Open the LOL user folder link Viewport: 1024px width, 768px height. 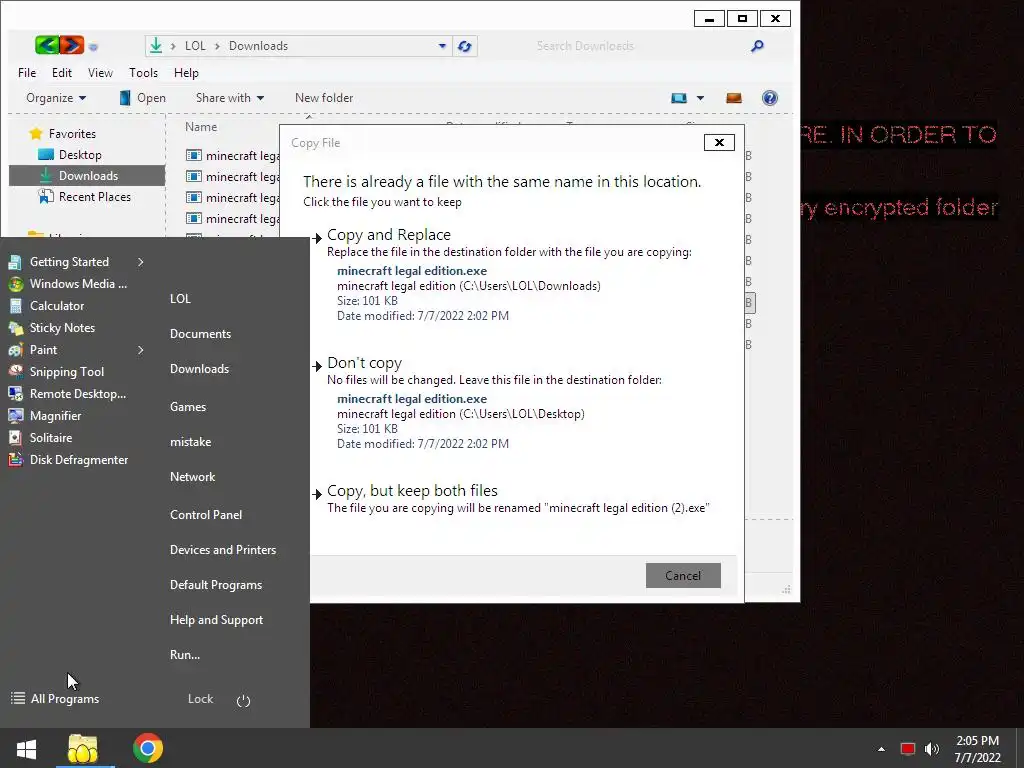tap(180, 298)
